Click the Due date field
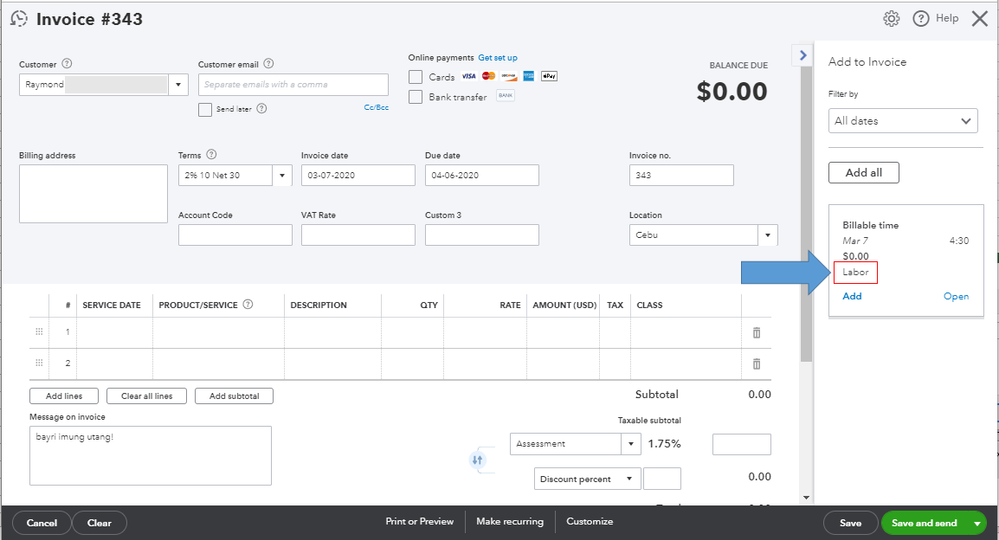The image size is (999, 540). (x=482, y=175)
